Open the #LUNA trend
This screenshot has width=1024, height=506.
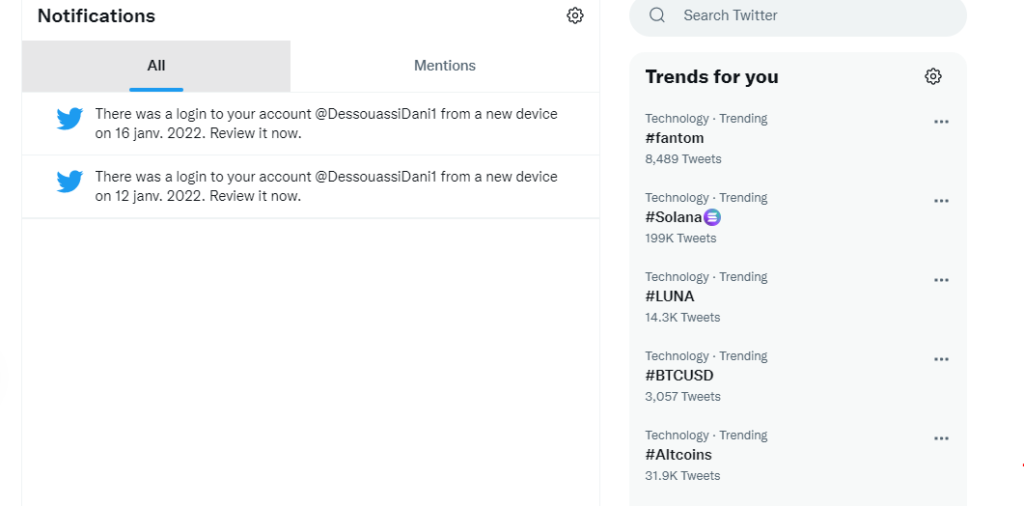click(798, 296)
